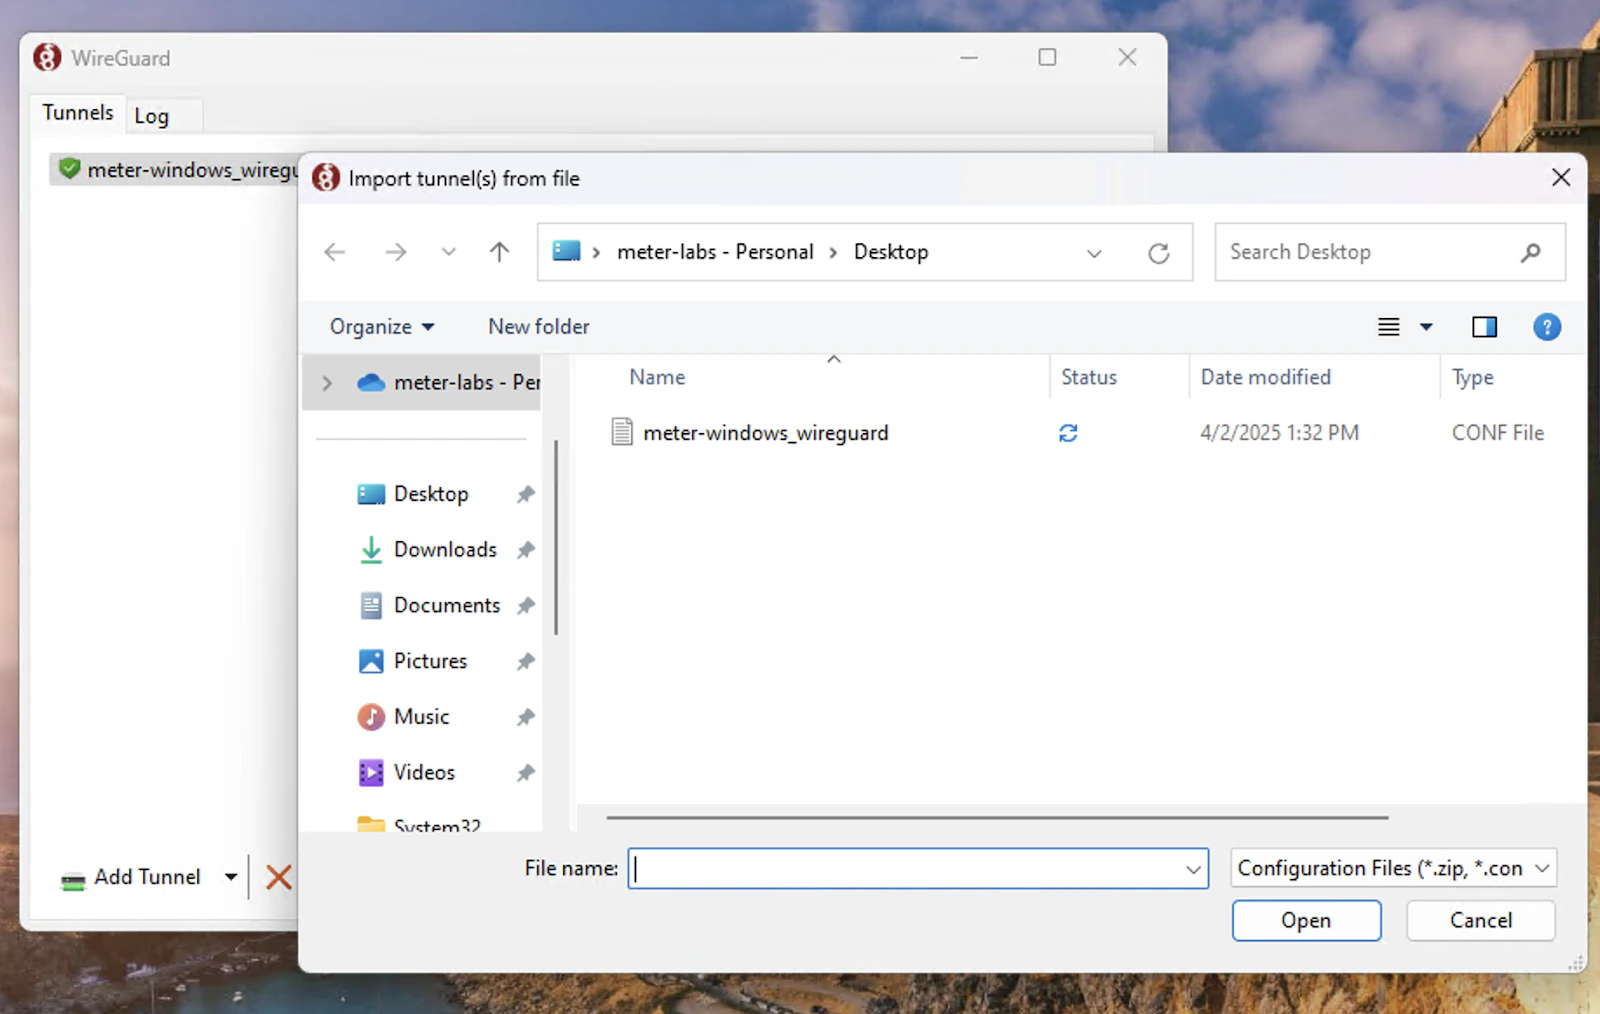Expand the Add Tunnel dropdown arrow
This screenshot has height=1014, width=1600.
pos(230,877)
